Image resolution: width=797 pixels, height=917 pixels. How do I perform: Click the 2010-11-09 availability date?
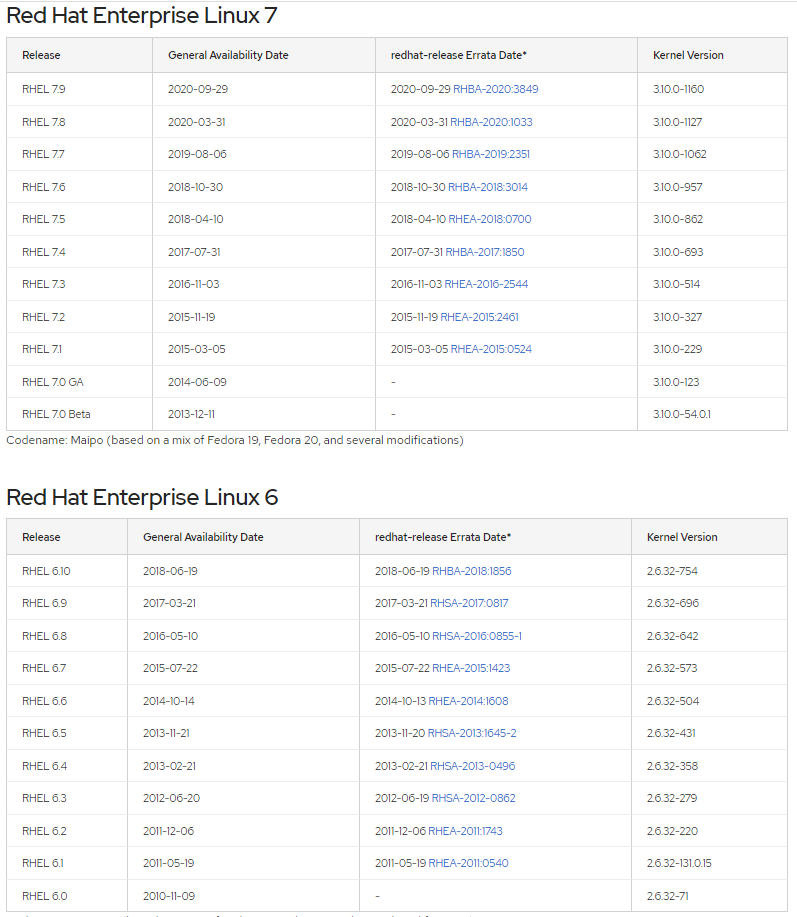pyautogui.click(x=169, y=895)
